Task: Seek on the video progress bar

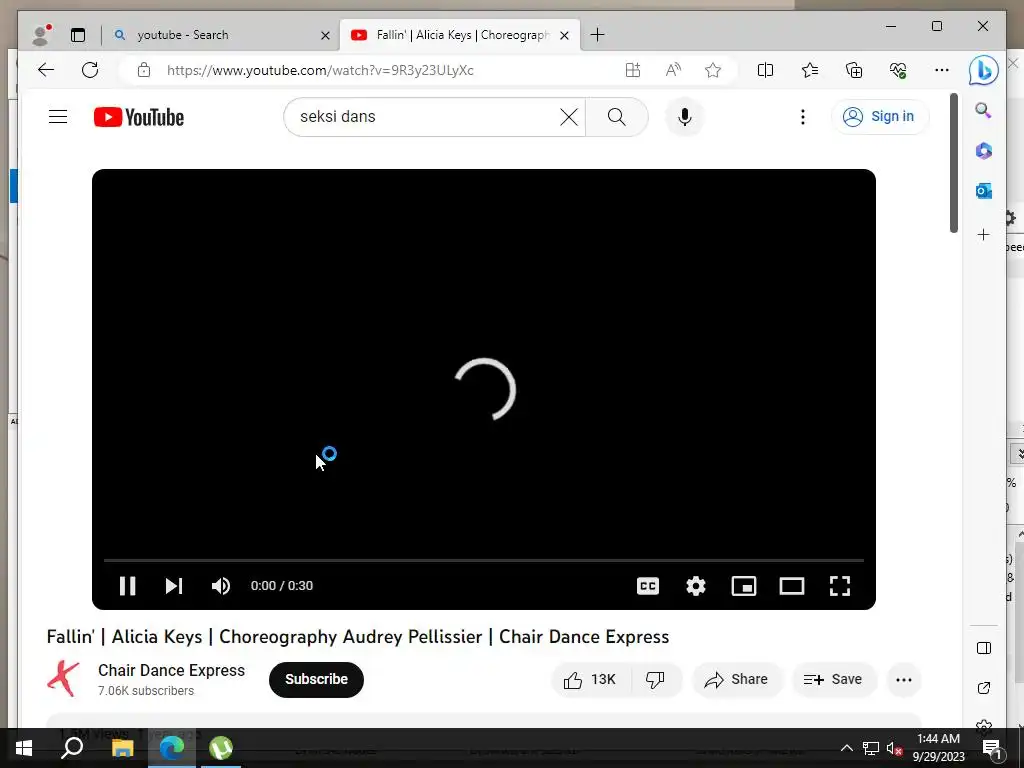Action: (x=484, y=560)
